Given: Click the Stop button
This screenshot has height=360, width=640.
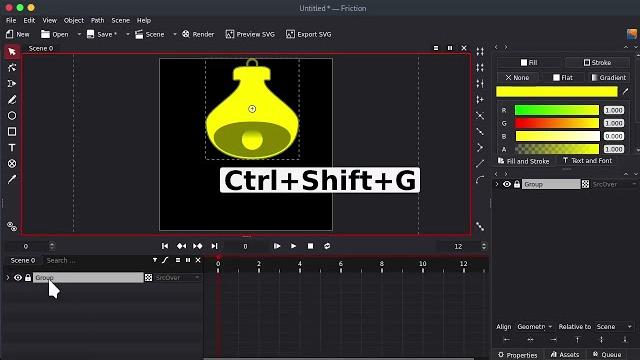Looking at the screenshot, I should pos(310,246).
